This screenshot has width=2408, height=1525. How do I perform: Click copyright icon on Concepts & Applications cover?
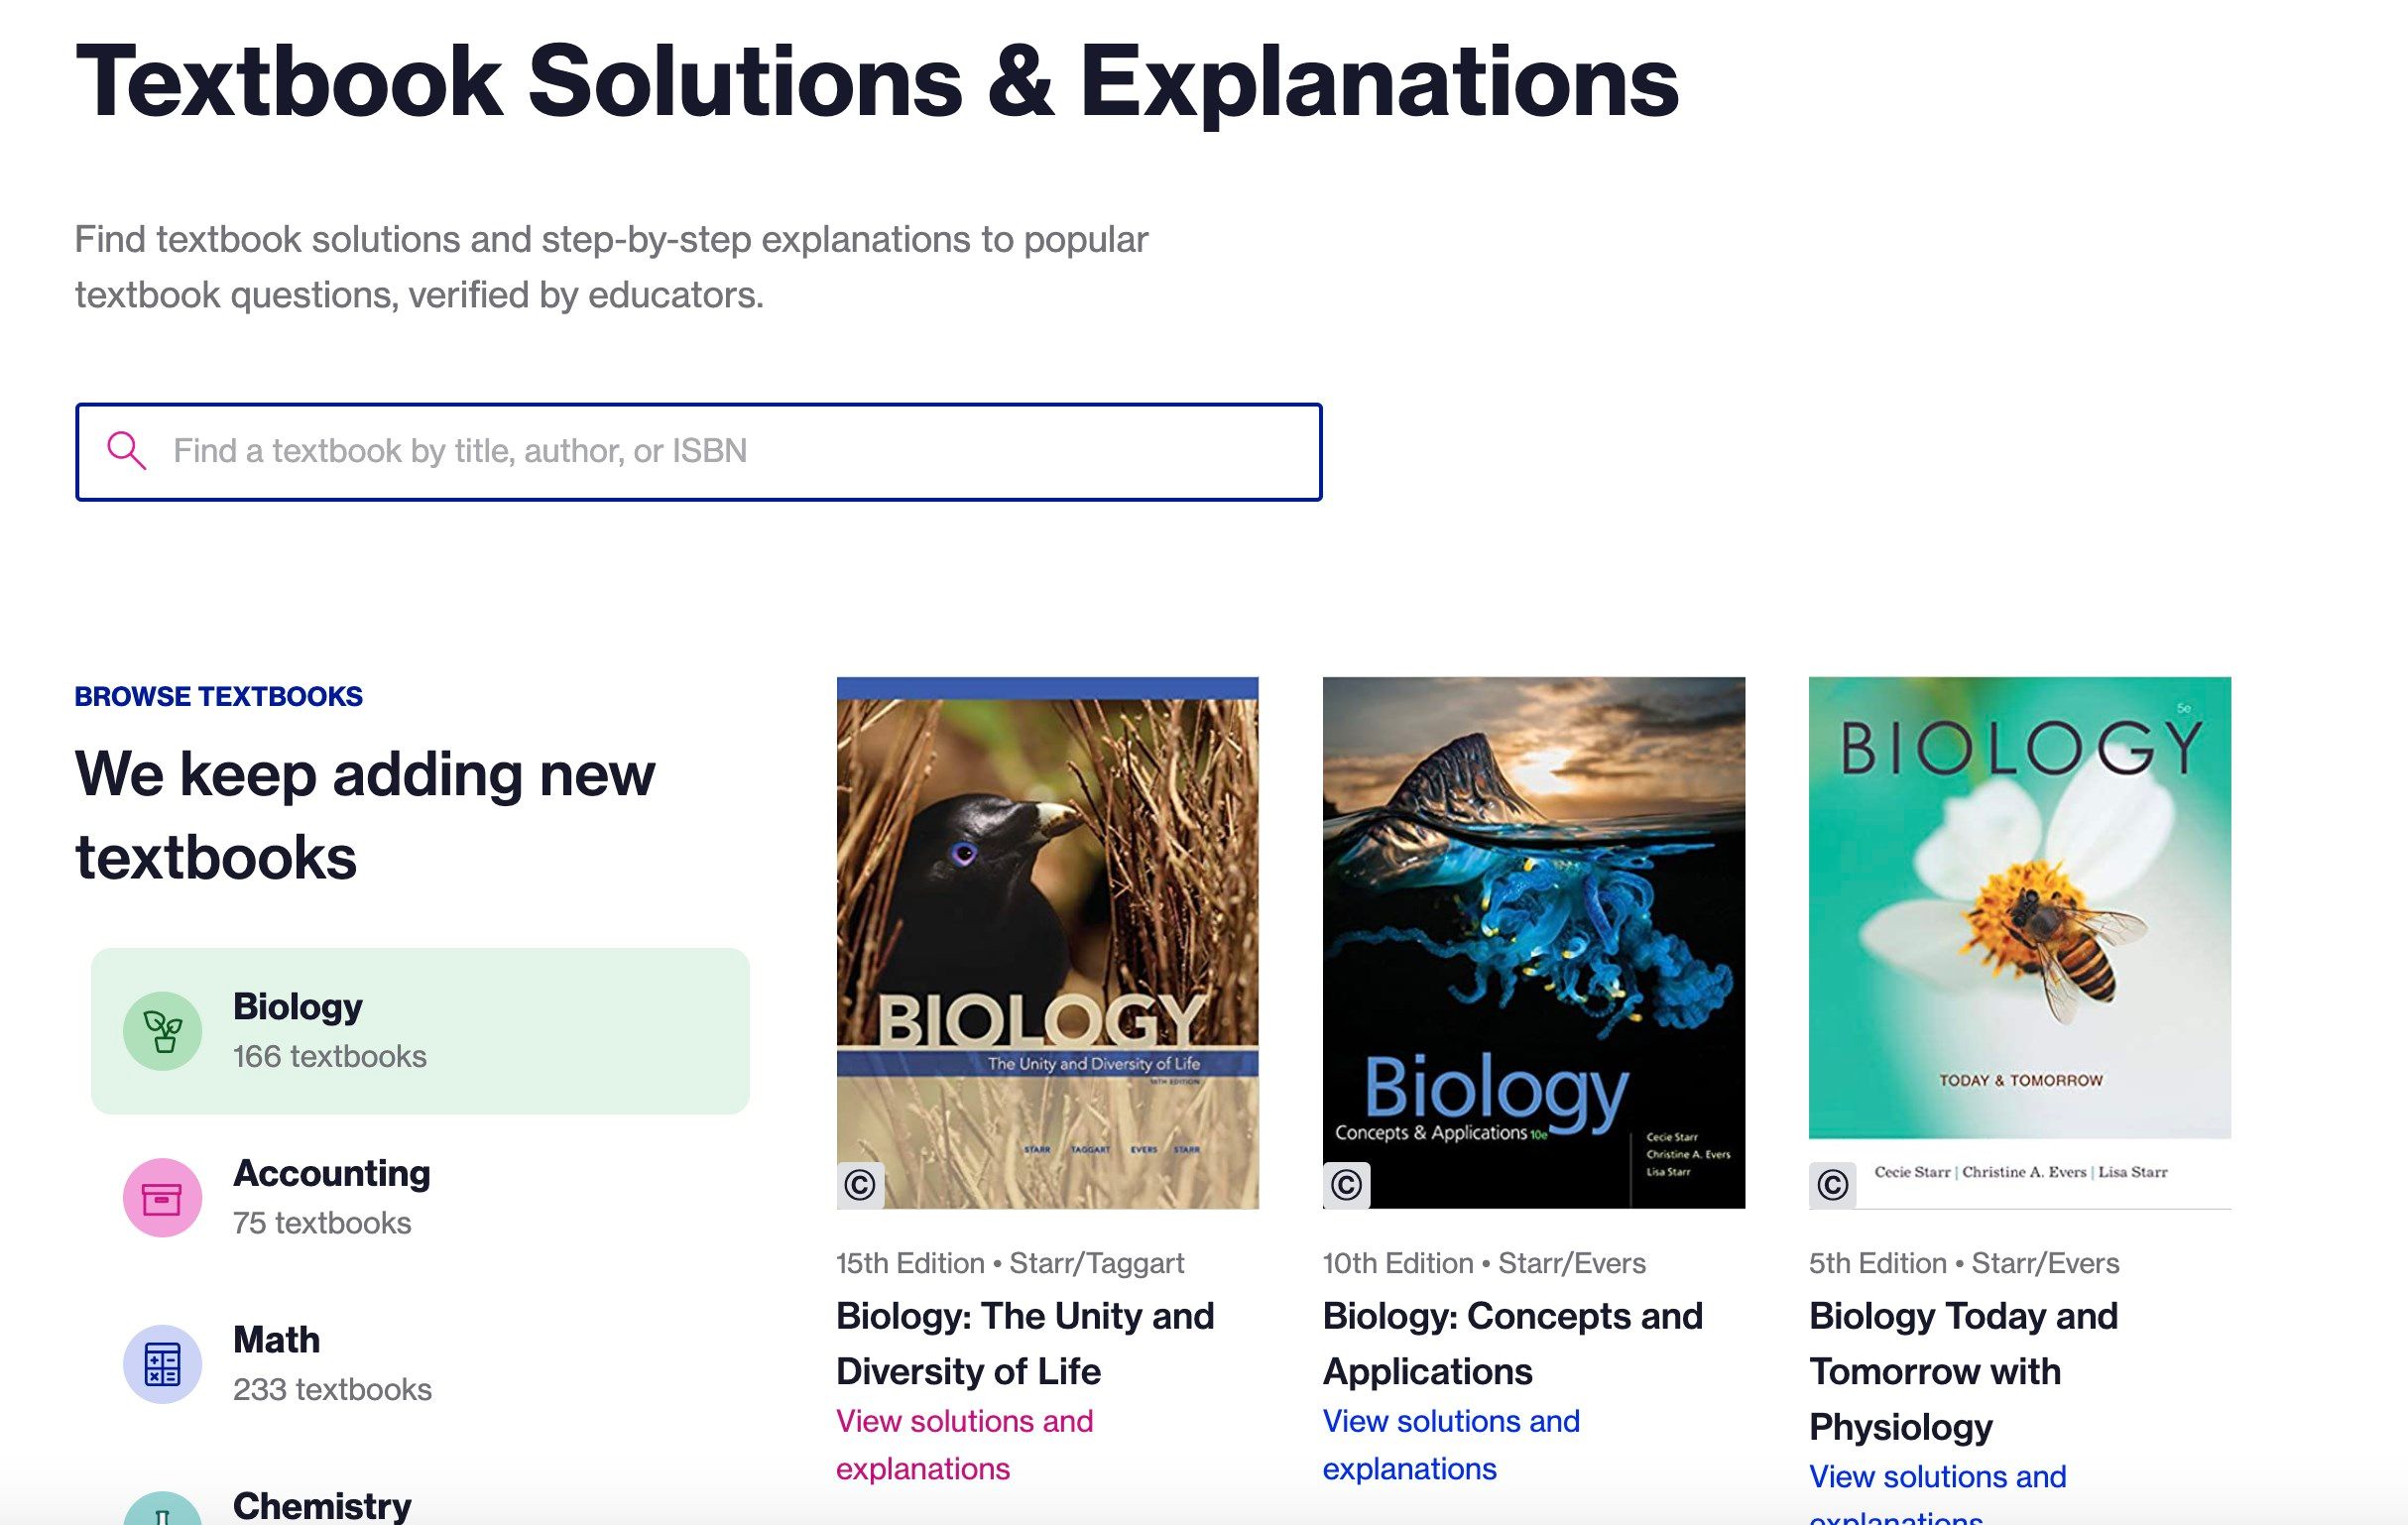click(x=1346, y=1185)
